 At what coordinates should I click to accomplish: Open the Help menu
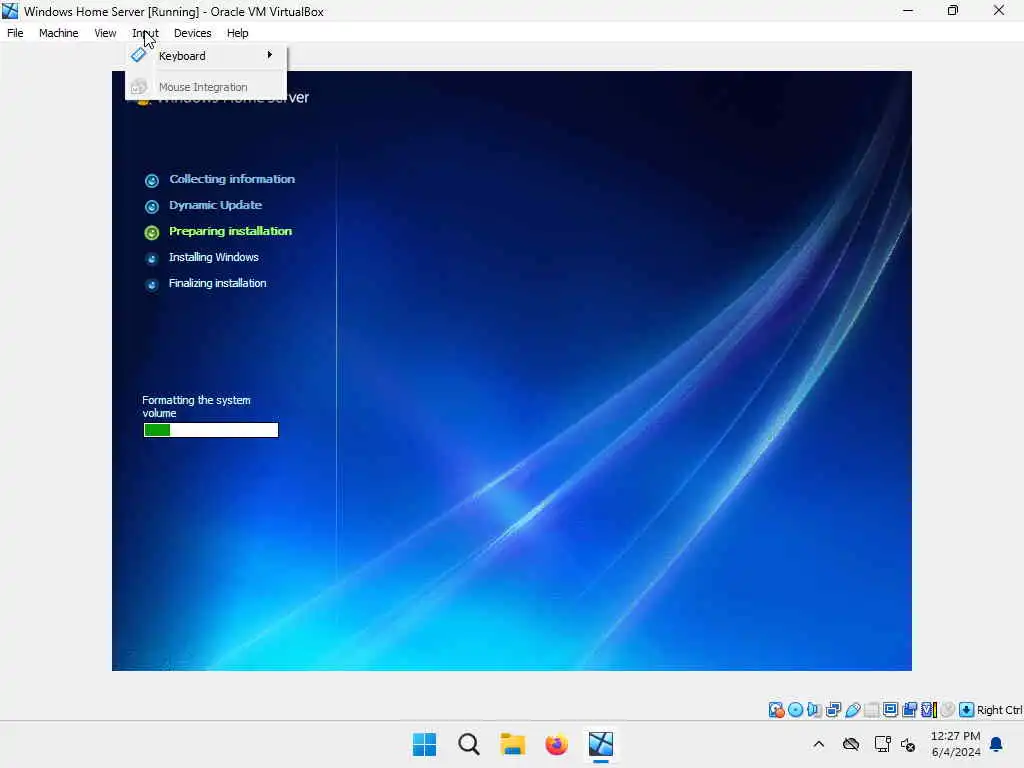point(237,33)
